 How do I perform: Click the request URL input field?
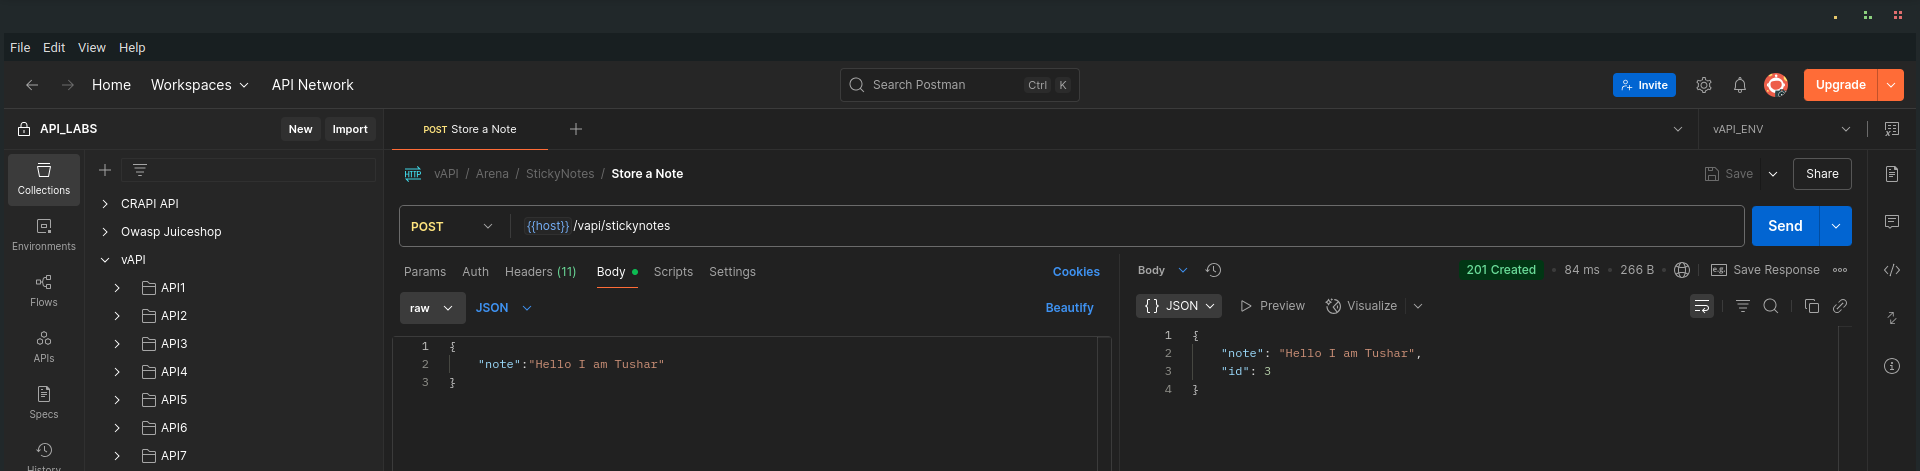point(1127,226)
